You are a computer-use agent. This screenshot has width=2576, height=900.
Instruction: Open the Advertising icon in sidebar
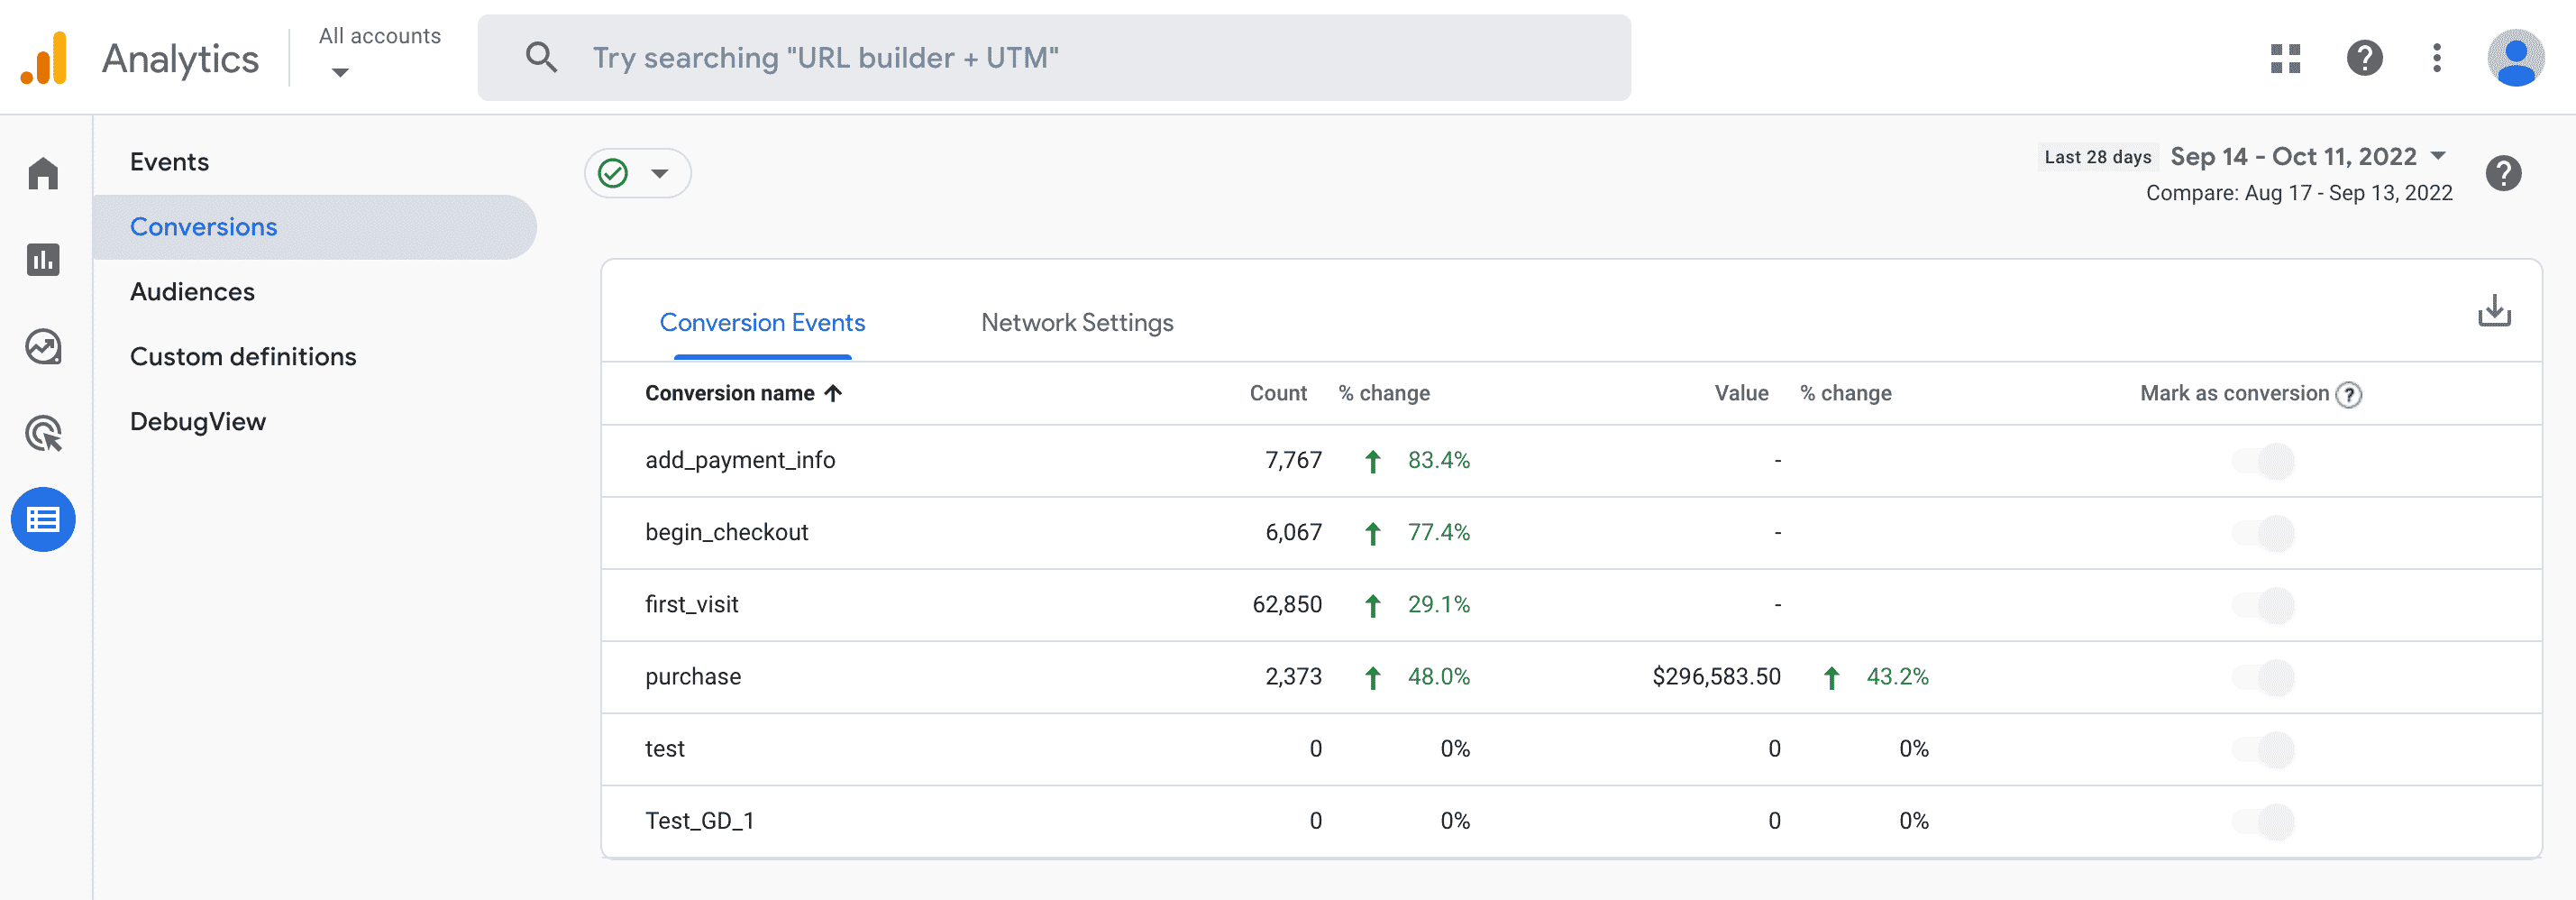coord(43,434)
